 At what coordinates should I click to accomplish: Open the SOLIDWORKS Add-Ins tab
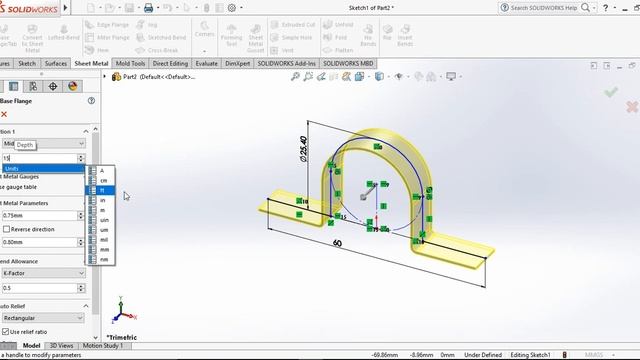point(287,64)
